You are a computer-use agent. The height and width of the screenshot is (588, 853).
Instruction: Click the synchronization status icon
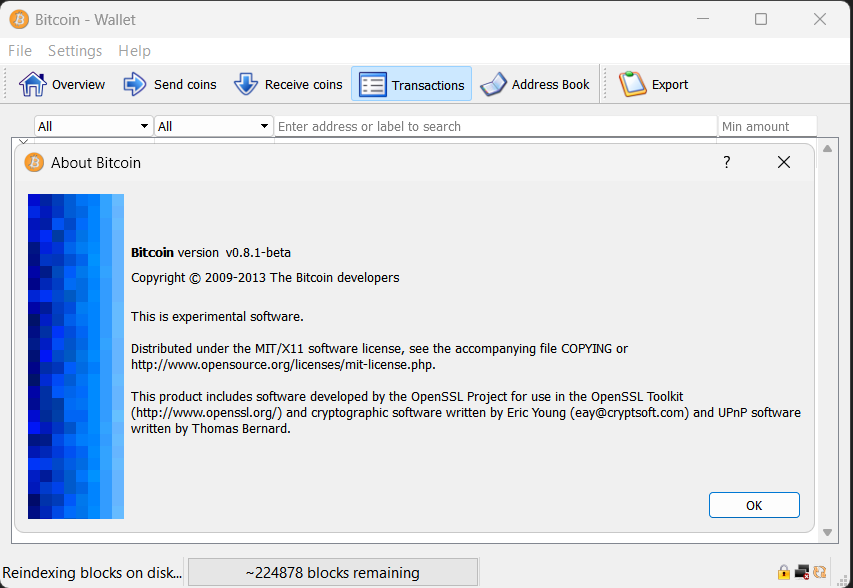[819, 572]
